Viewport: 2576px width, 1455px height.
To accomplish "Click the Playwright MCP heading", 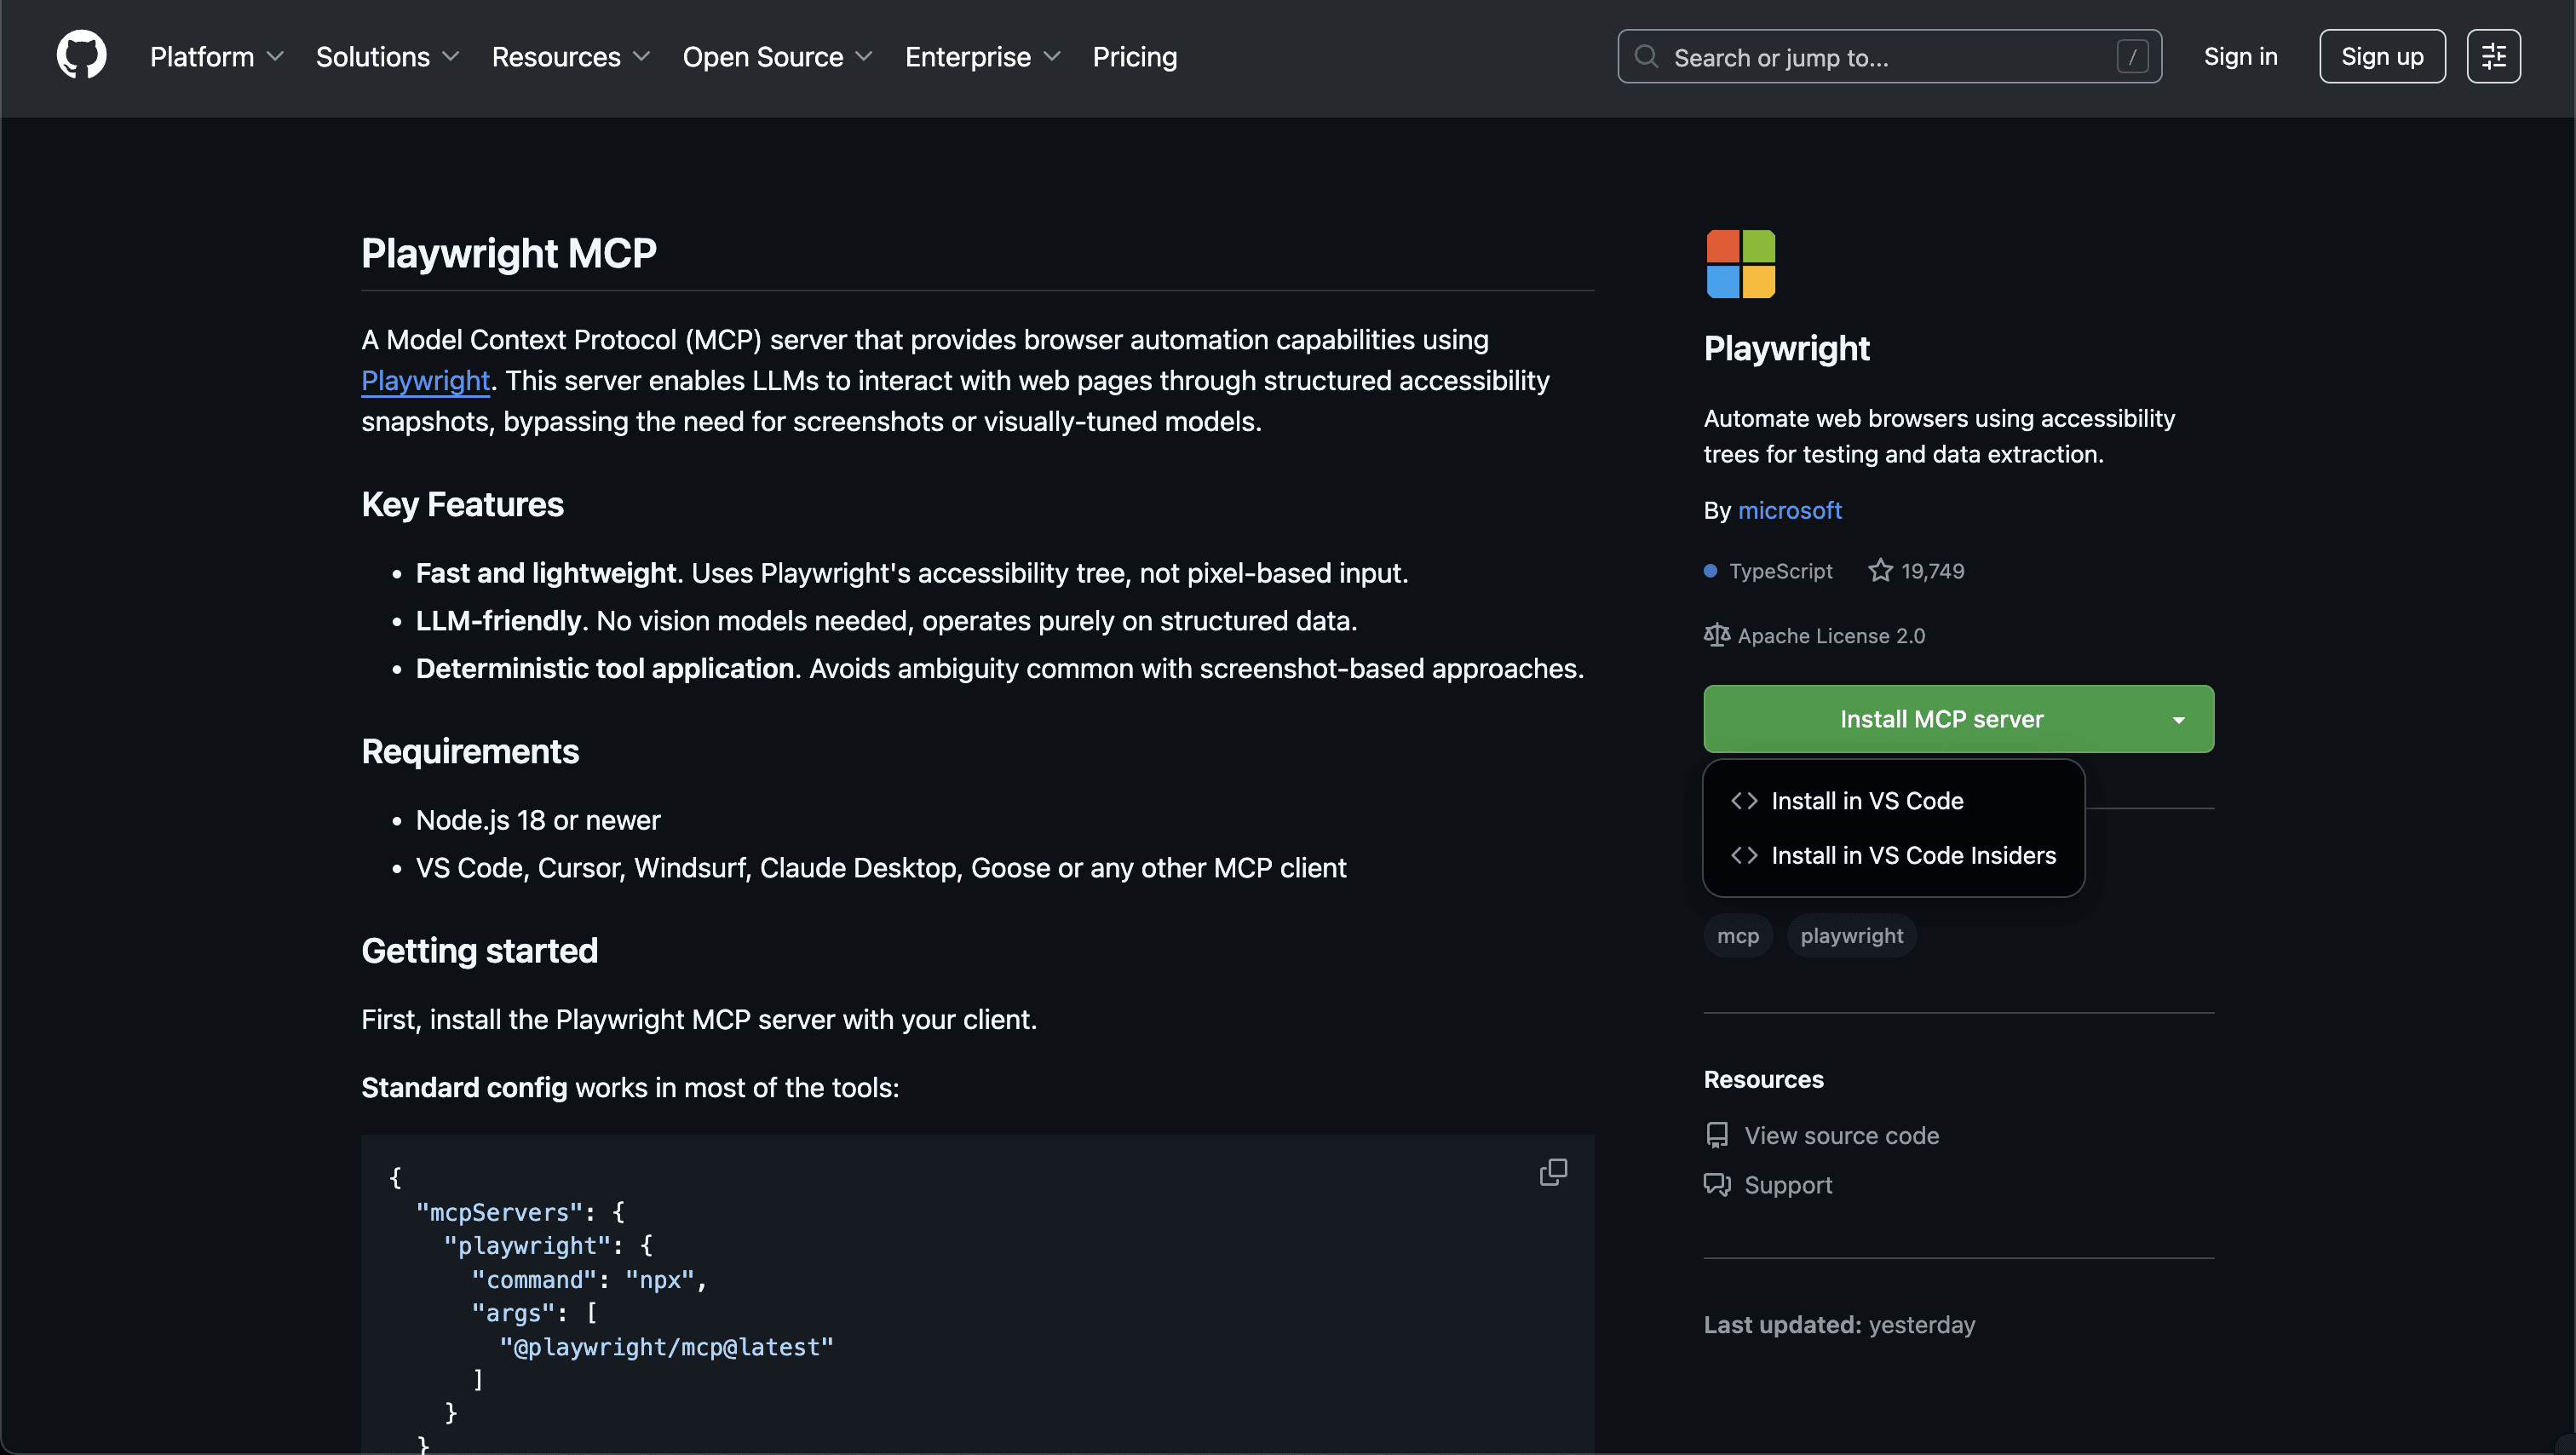I will pos(509,254).
